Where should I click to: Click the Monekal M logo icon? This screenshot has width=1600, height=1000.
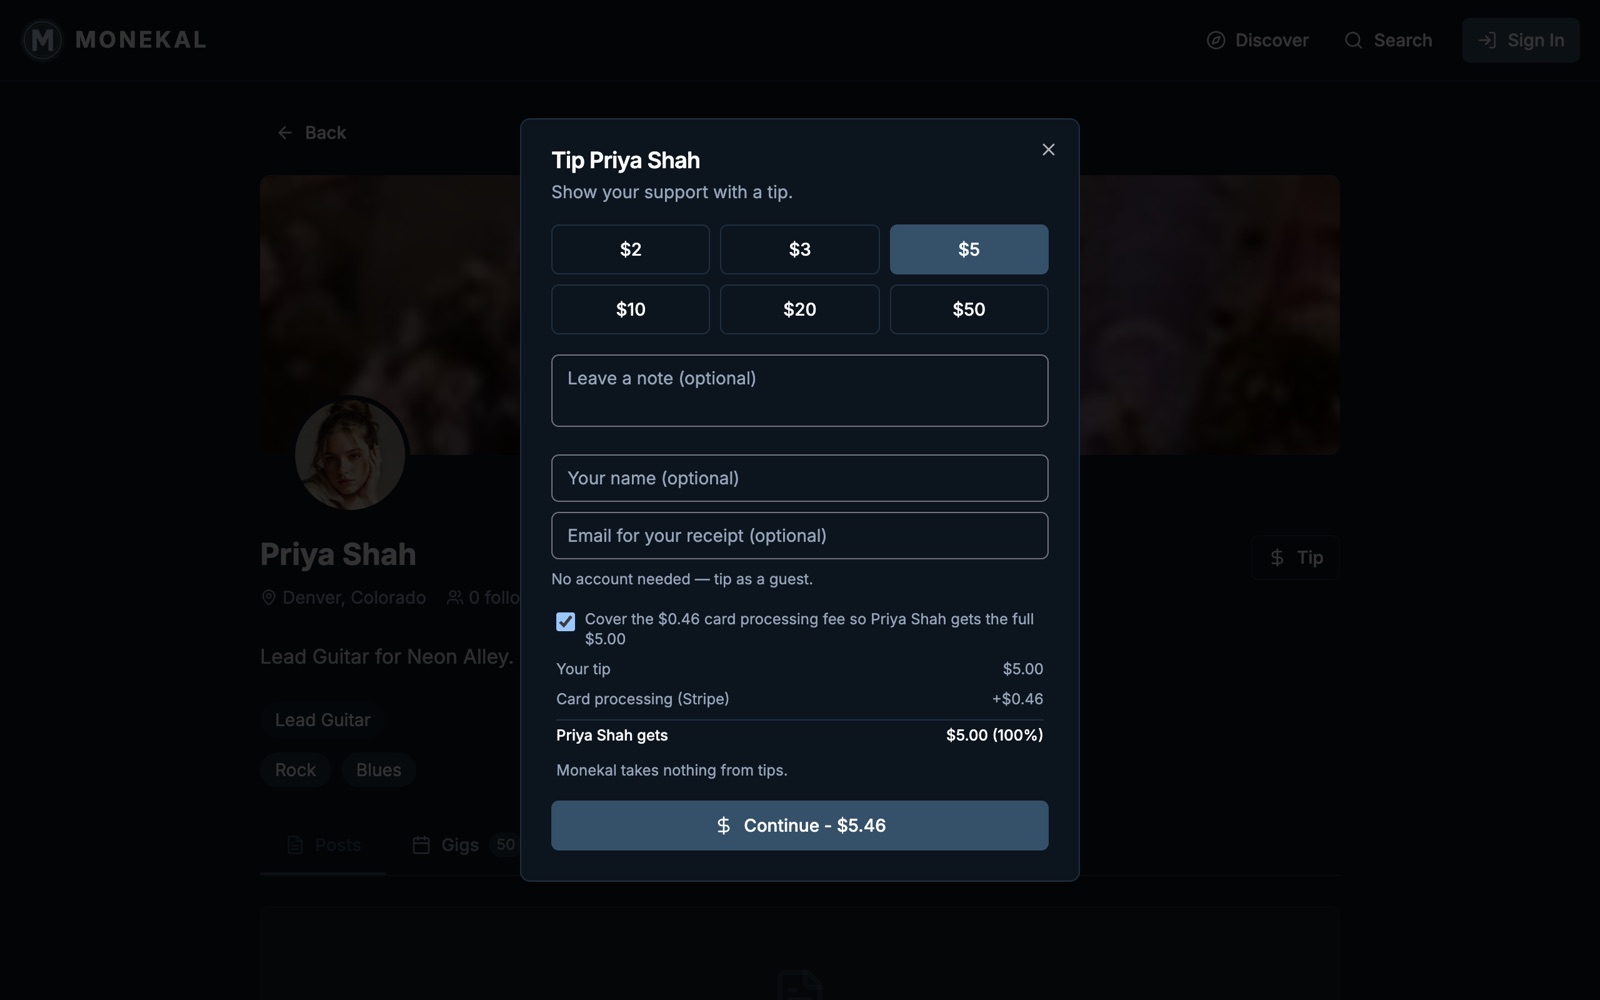pyautogui.click(x=42, y=40)
